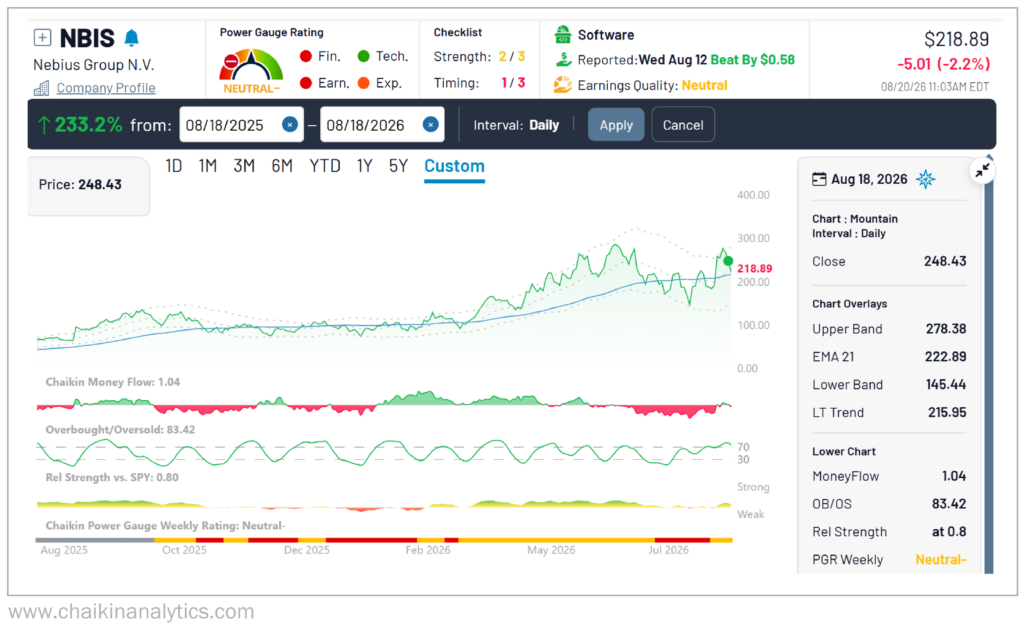Switch to the 1D range tab

pos(174,166)
